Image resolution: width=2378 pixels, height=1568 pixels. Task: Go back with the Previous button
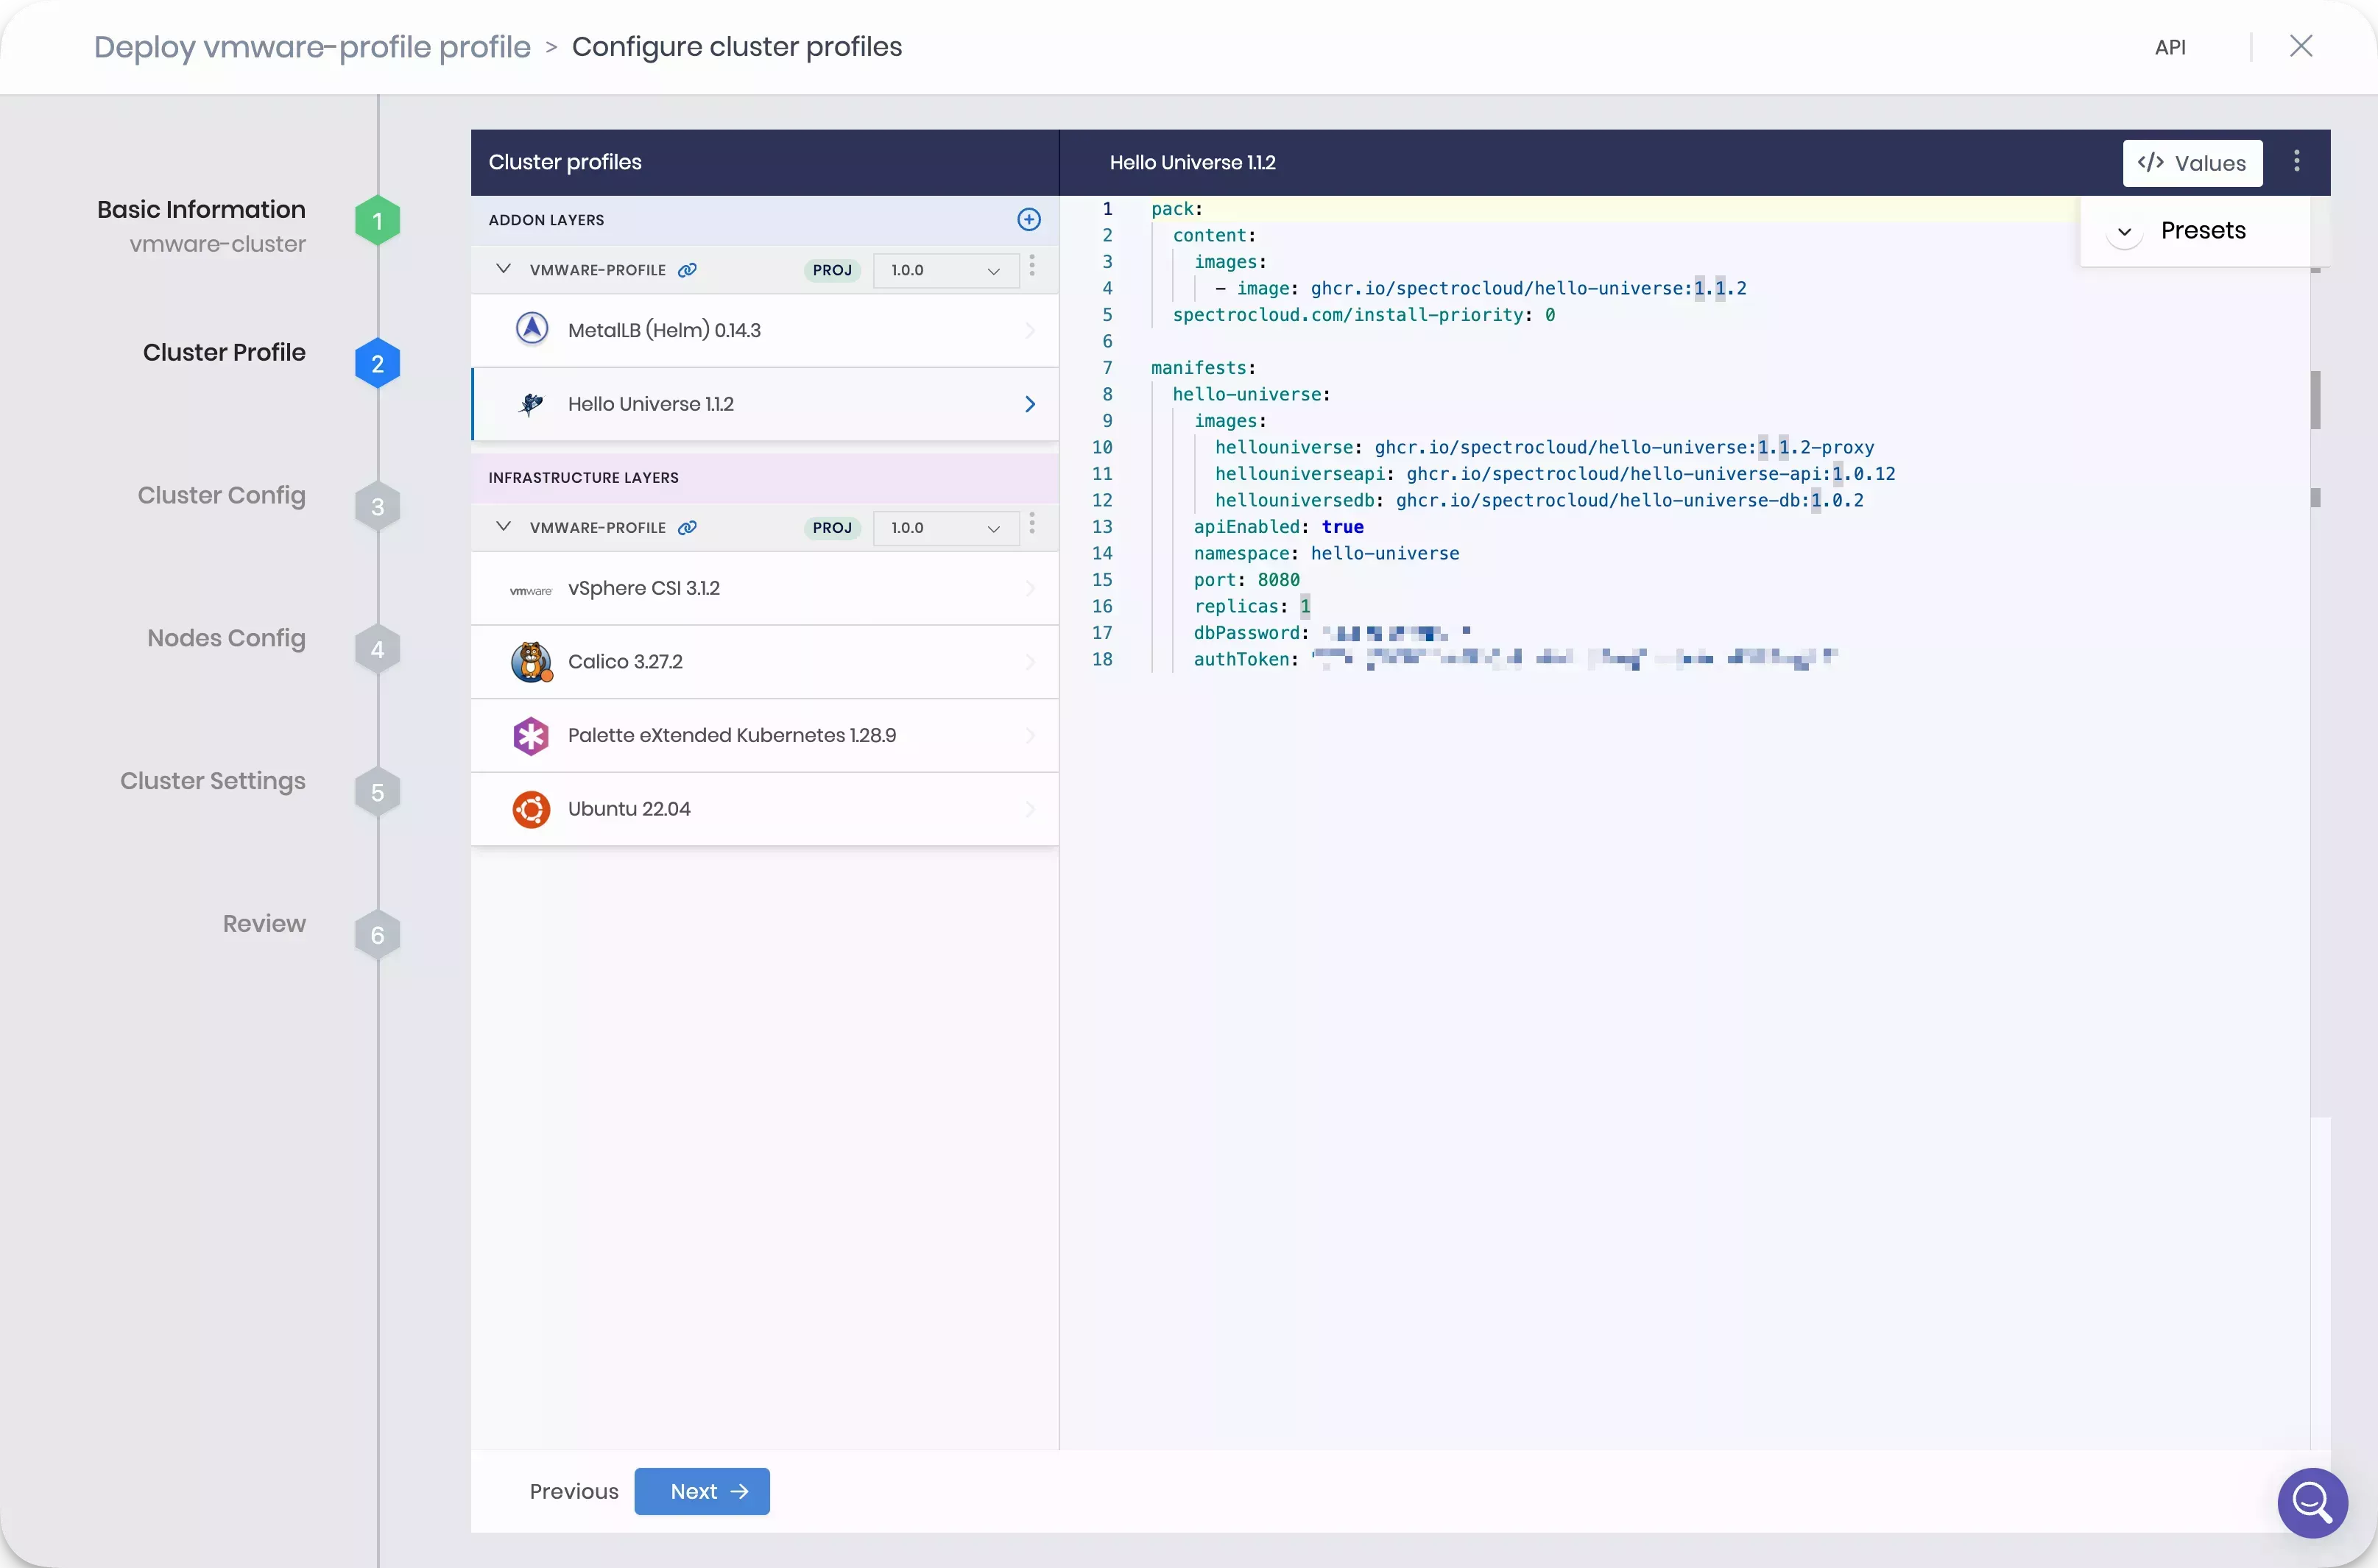tap(574, 1491)
